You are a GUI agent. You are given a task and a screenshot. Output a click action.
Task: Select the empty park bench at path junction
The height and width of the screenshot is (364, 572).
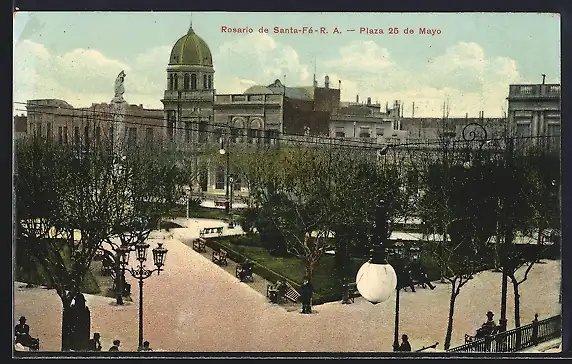coord(211,232)
